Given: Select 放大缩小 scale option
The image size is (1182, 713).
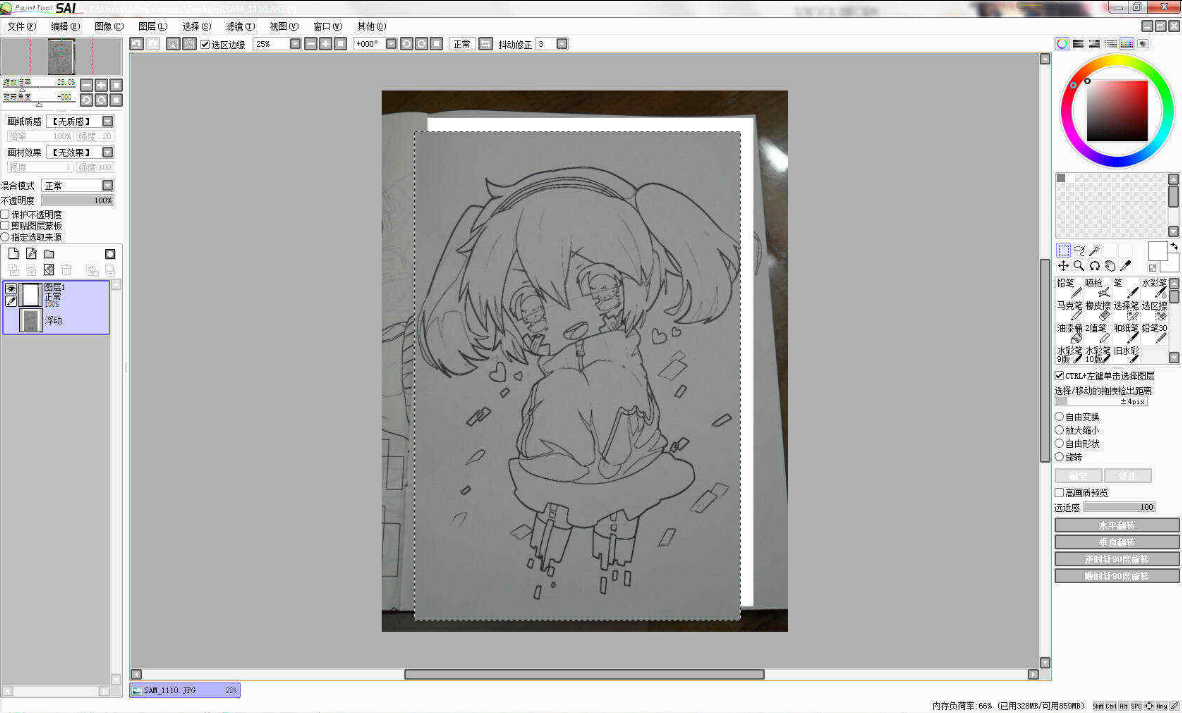Looking at the screenshot, I should tap(1059, 430).
